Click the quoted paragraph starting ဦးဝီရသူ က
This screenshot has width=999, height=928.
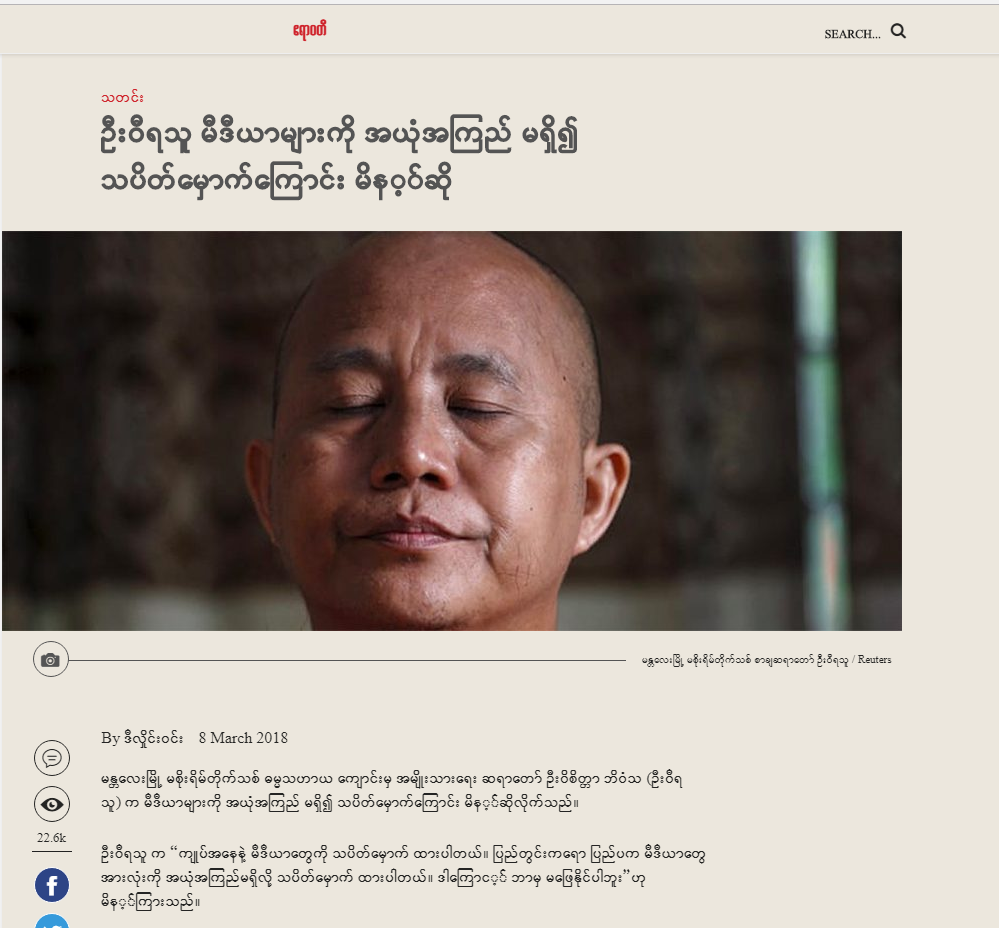coord(403,878)
